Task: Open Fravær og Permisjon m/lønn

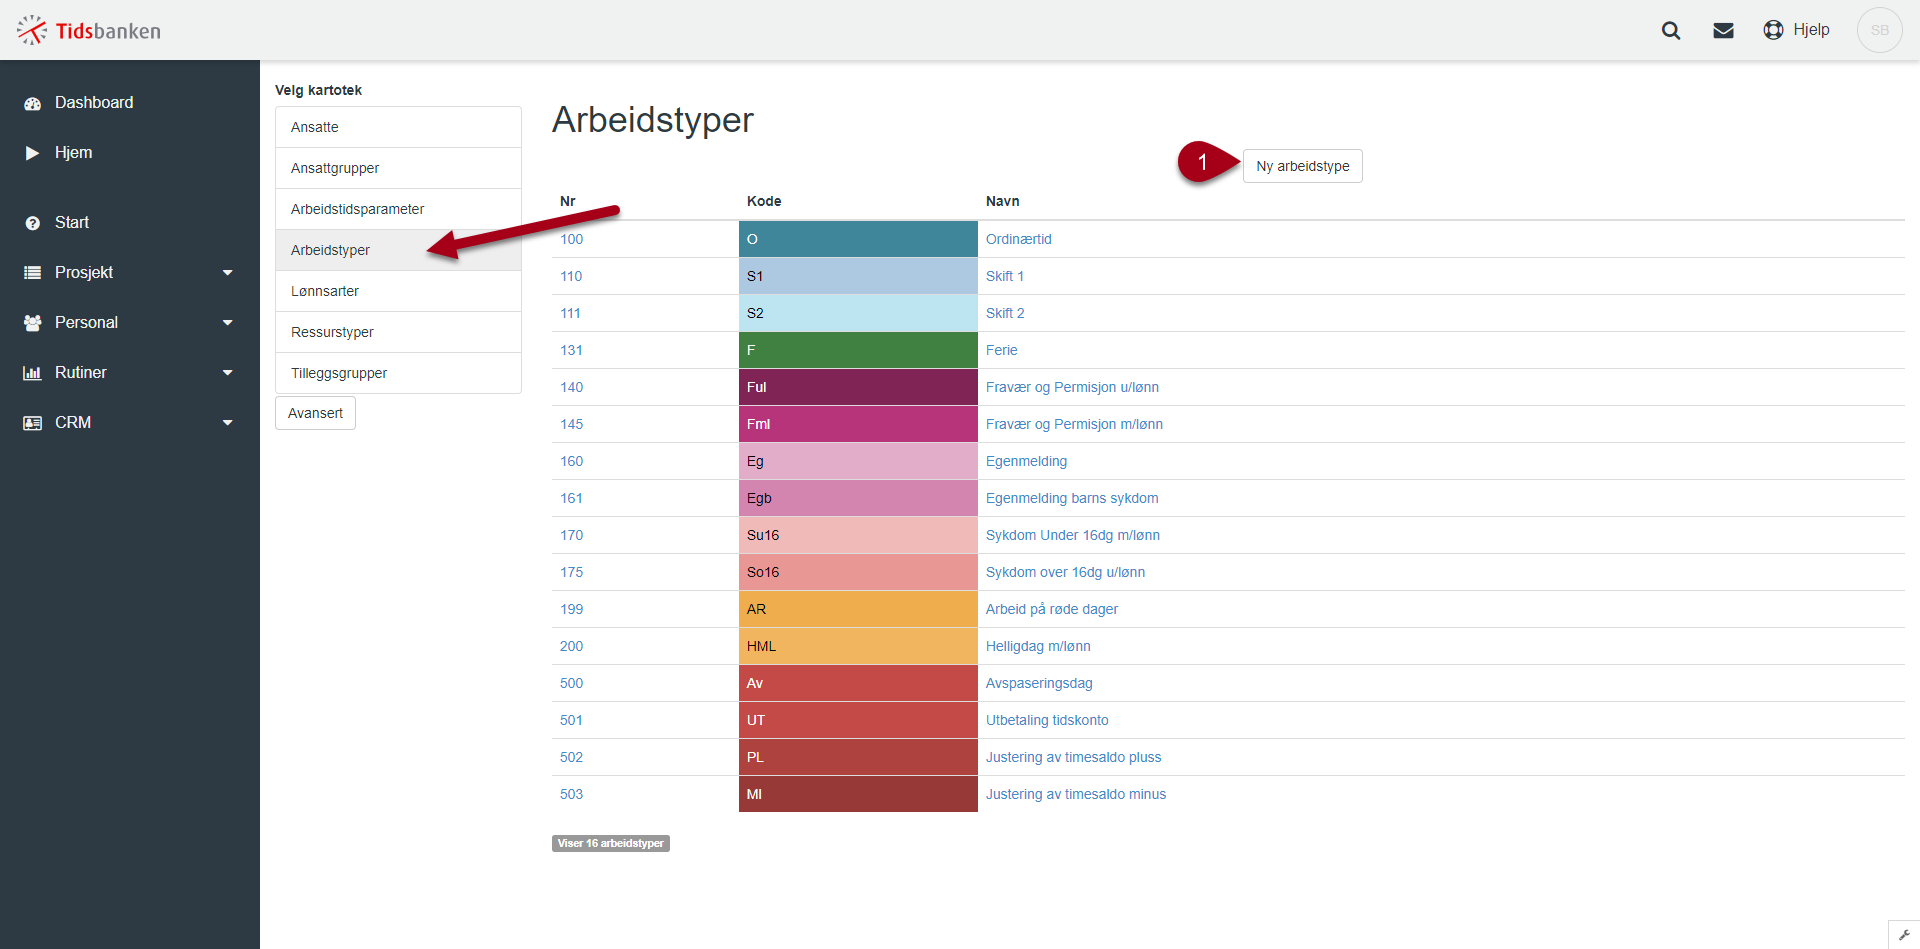Action: [1074, 424]
